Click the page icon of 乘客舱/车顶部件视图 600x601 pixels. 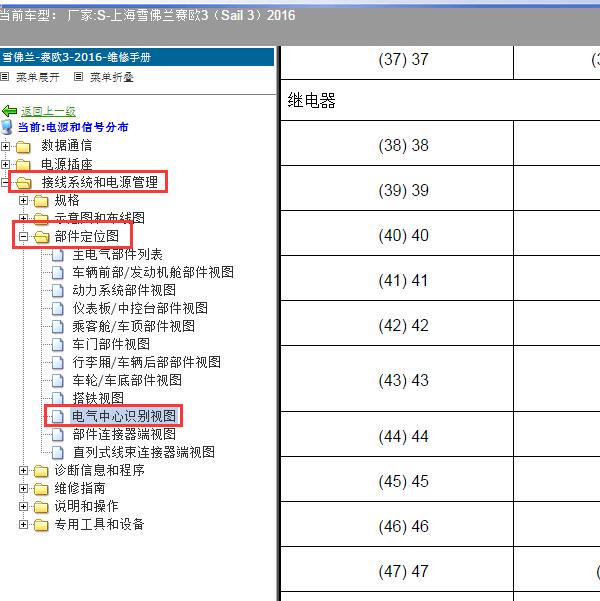click(x=58, y=327)
